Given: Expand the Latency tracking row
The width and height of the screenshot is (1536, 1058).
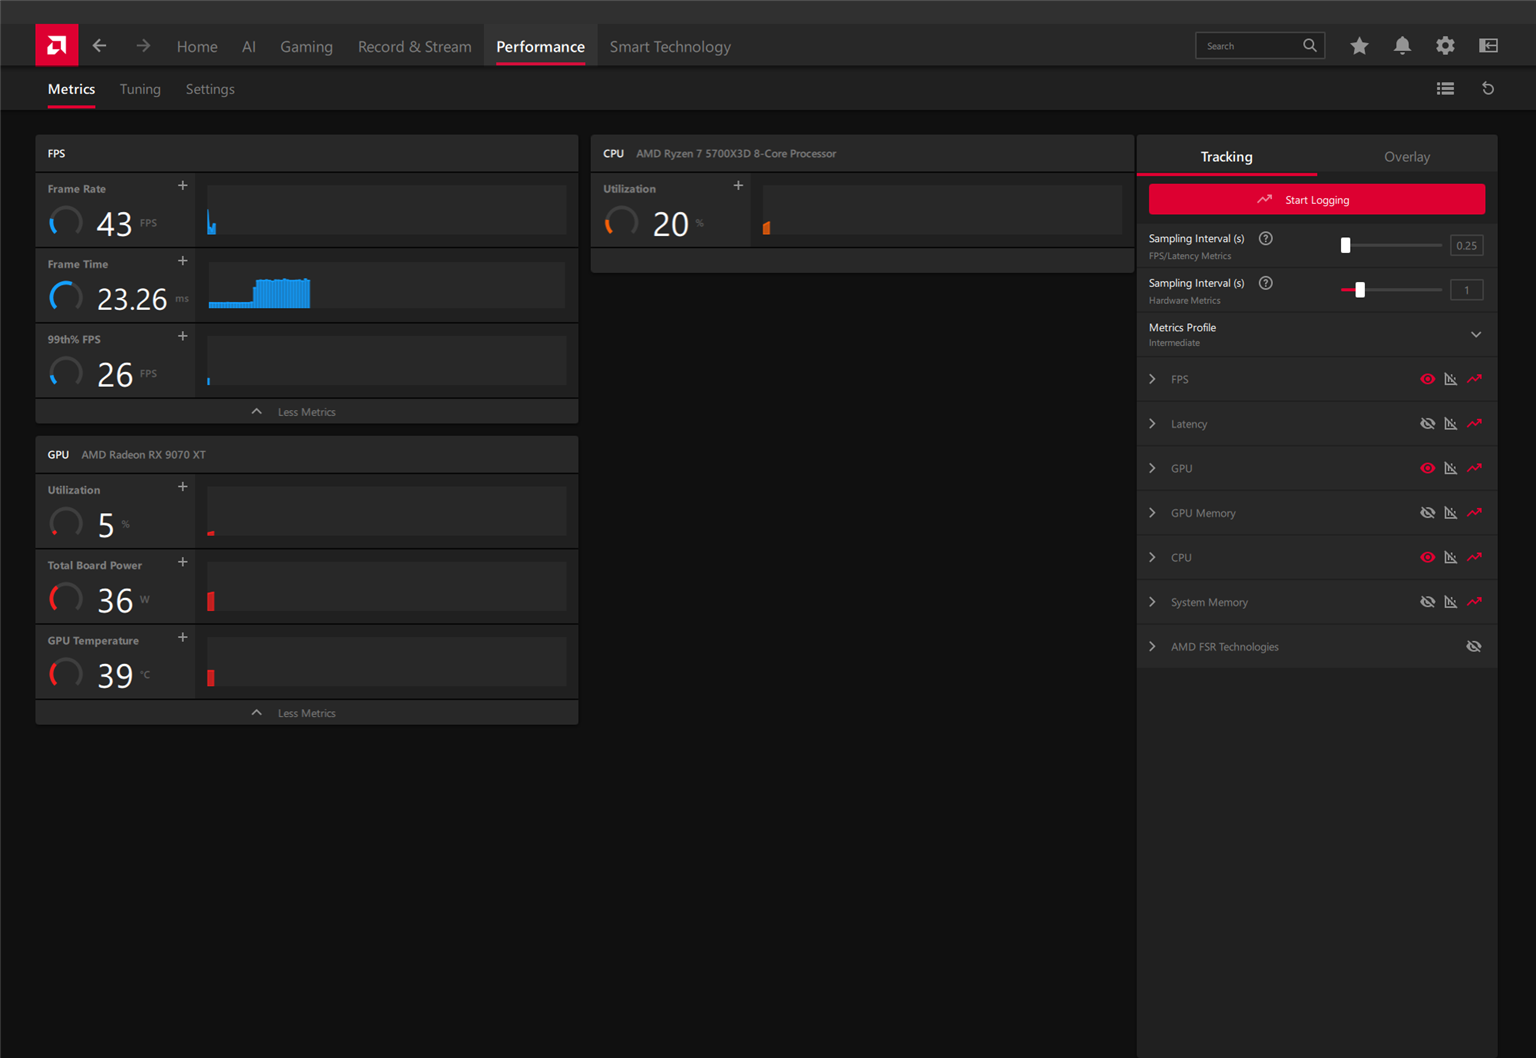Looking at the screenshot, I should [1153, 424].
